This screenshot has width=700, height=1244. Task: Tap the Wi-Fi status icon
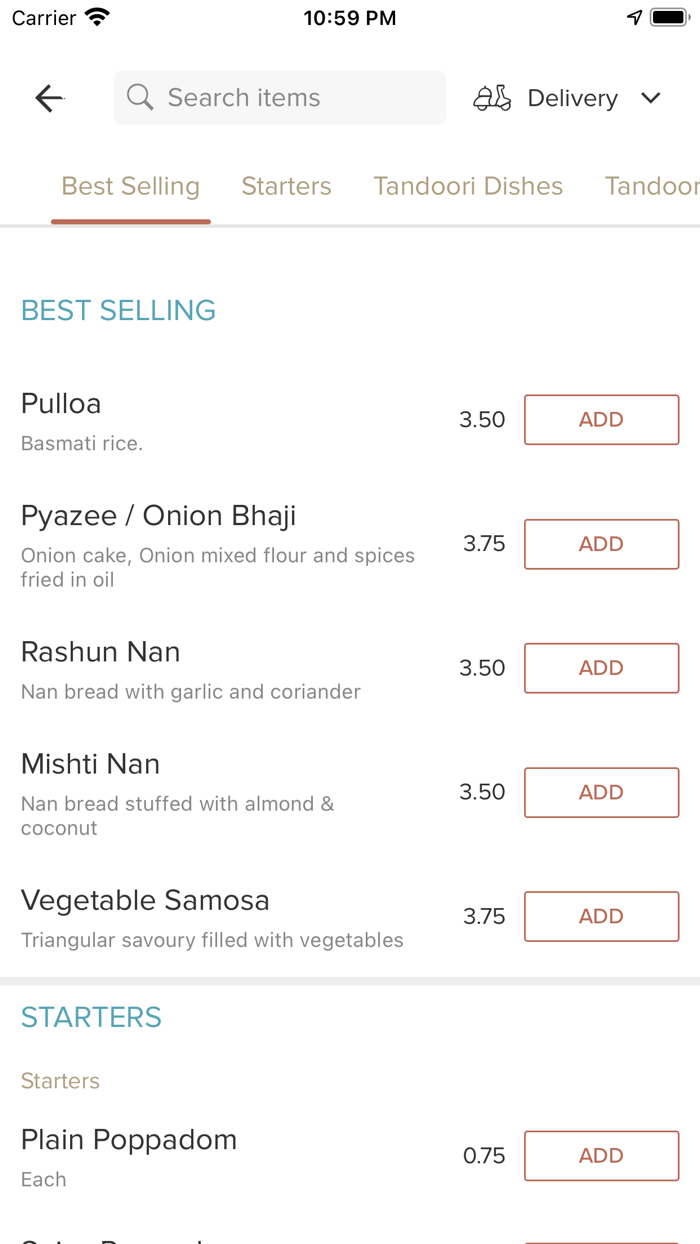click(x=97, y=18)
